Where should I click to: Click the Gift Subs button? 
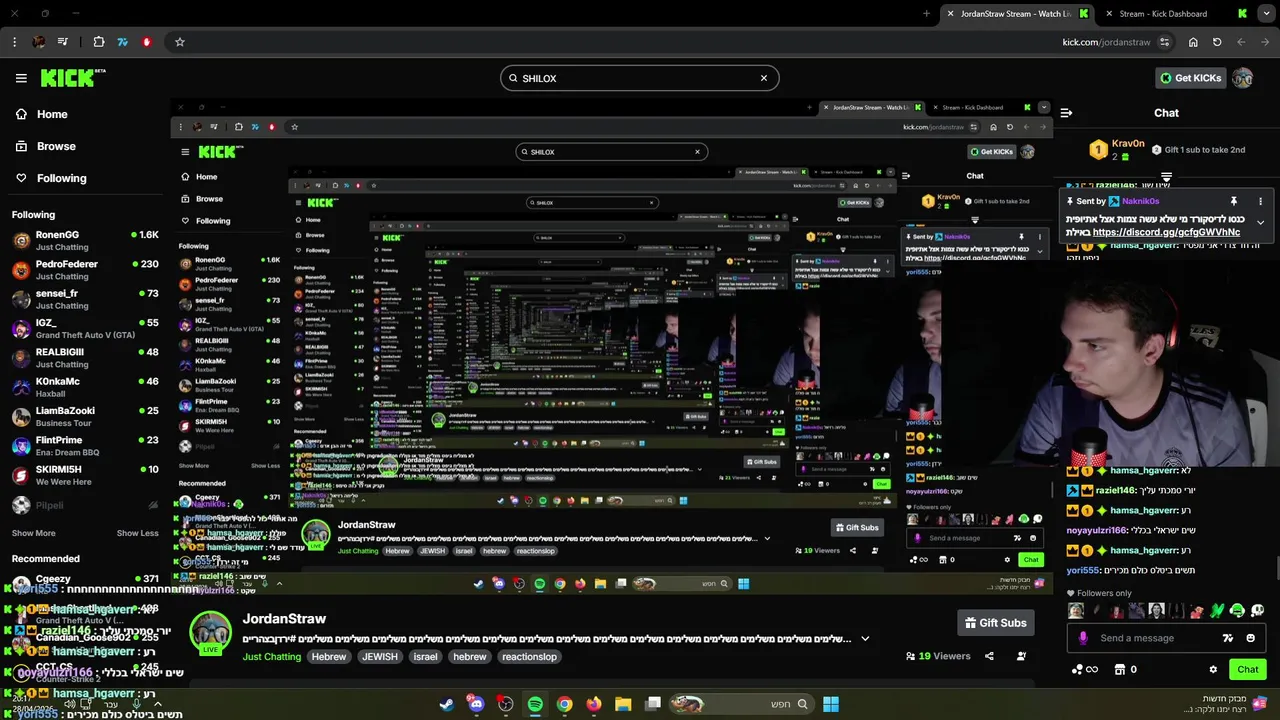tap(995, 623)
